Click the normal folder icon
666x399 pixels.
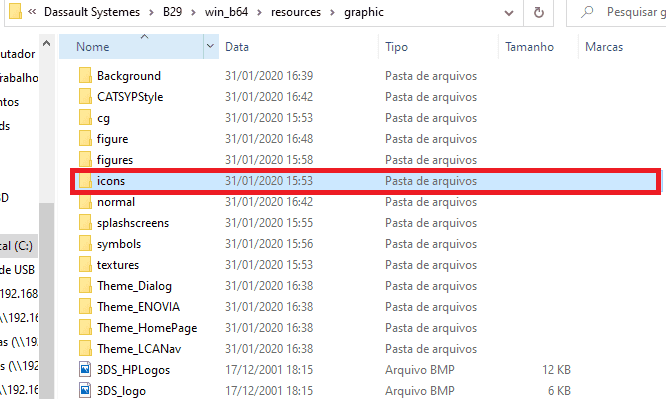pyautogui.click(x=85, y=201)
